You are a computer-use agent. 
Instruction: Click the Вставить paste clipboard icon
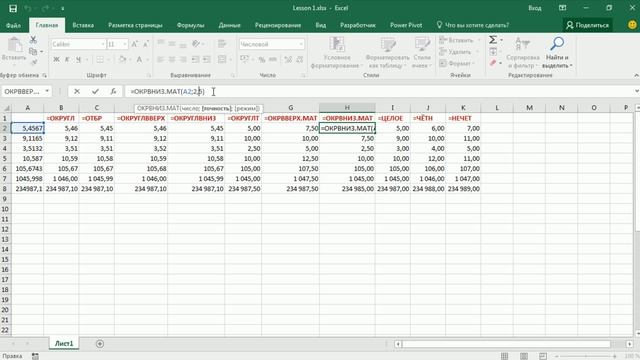coord(15,45)
